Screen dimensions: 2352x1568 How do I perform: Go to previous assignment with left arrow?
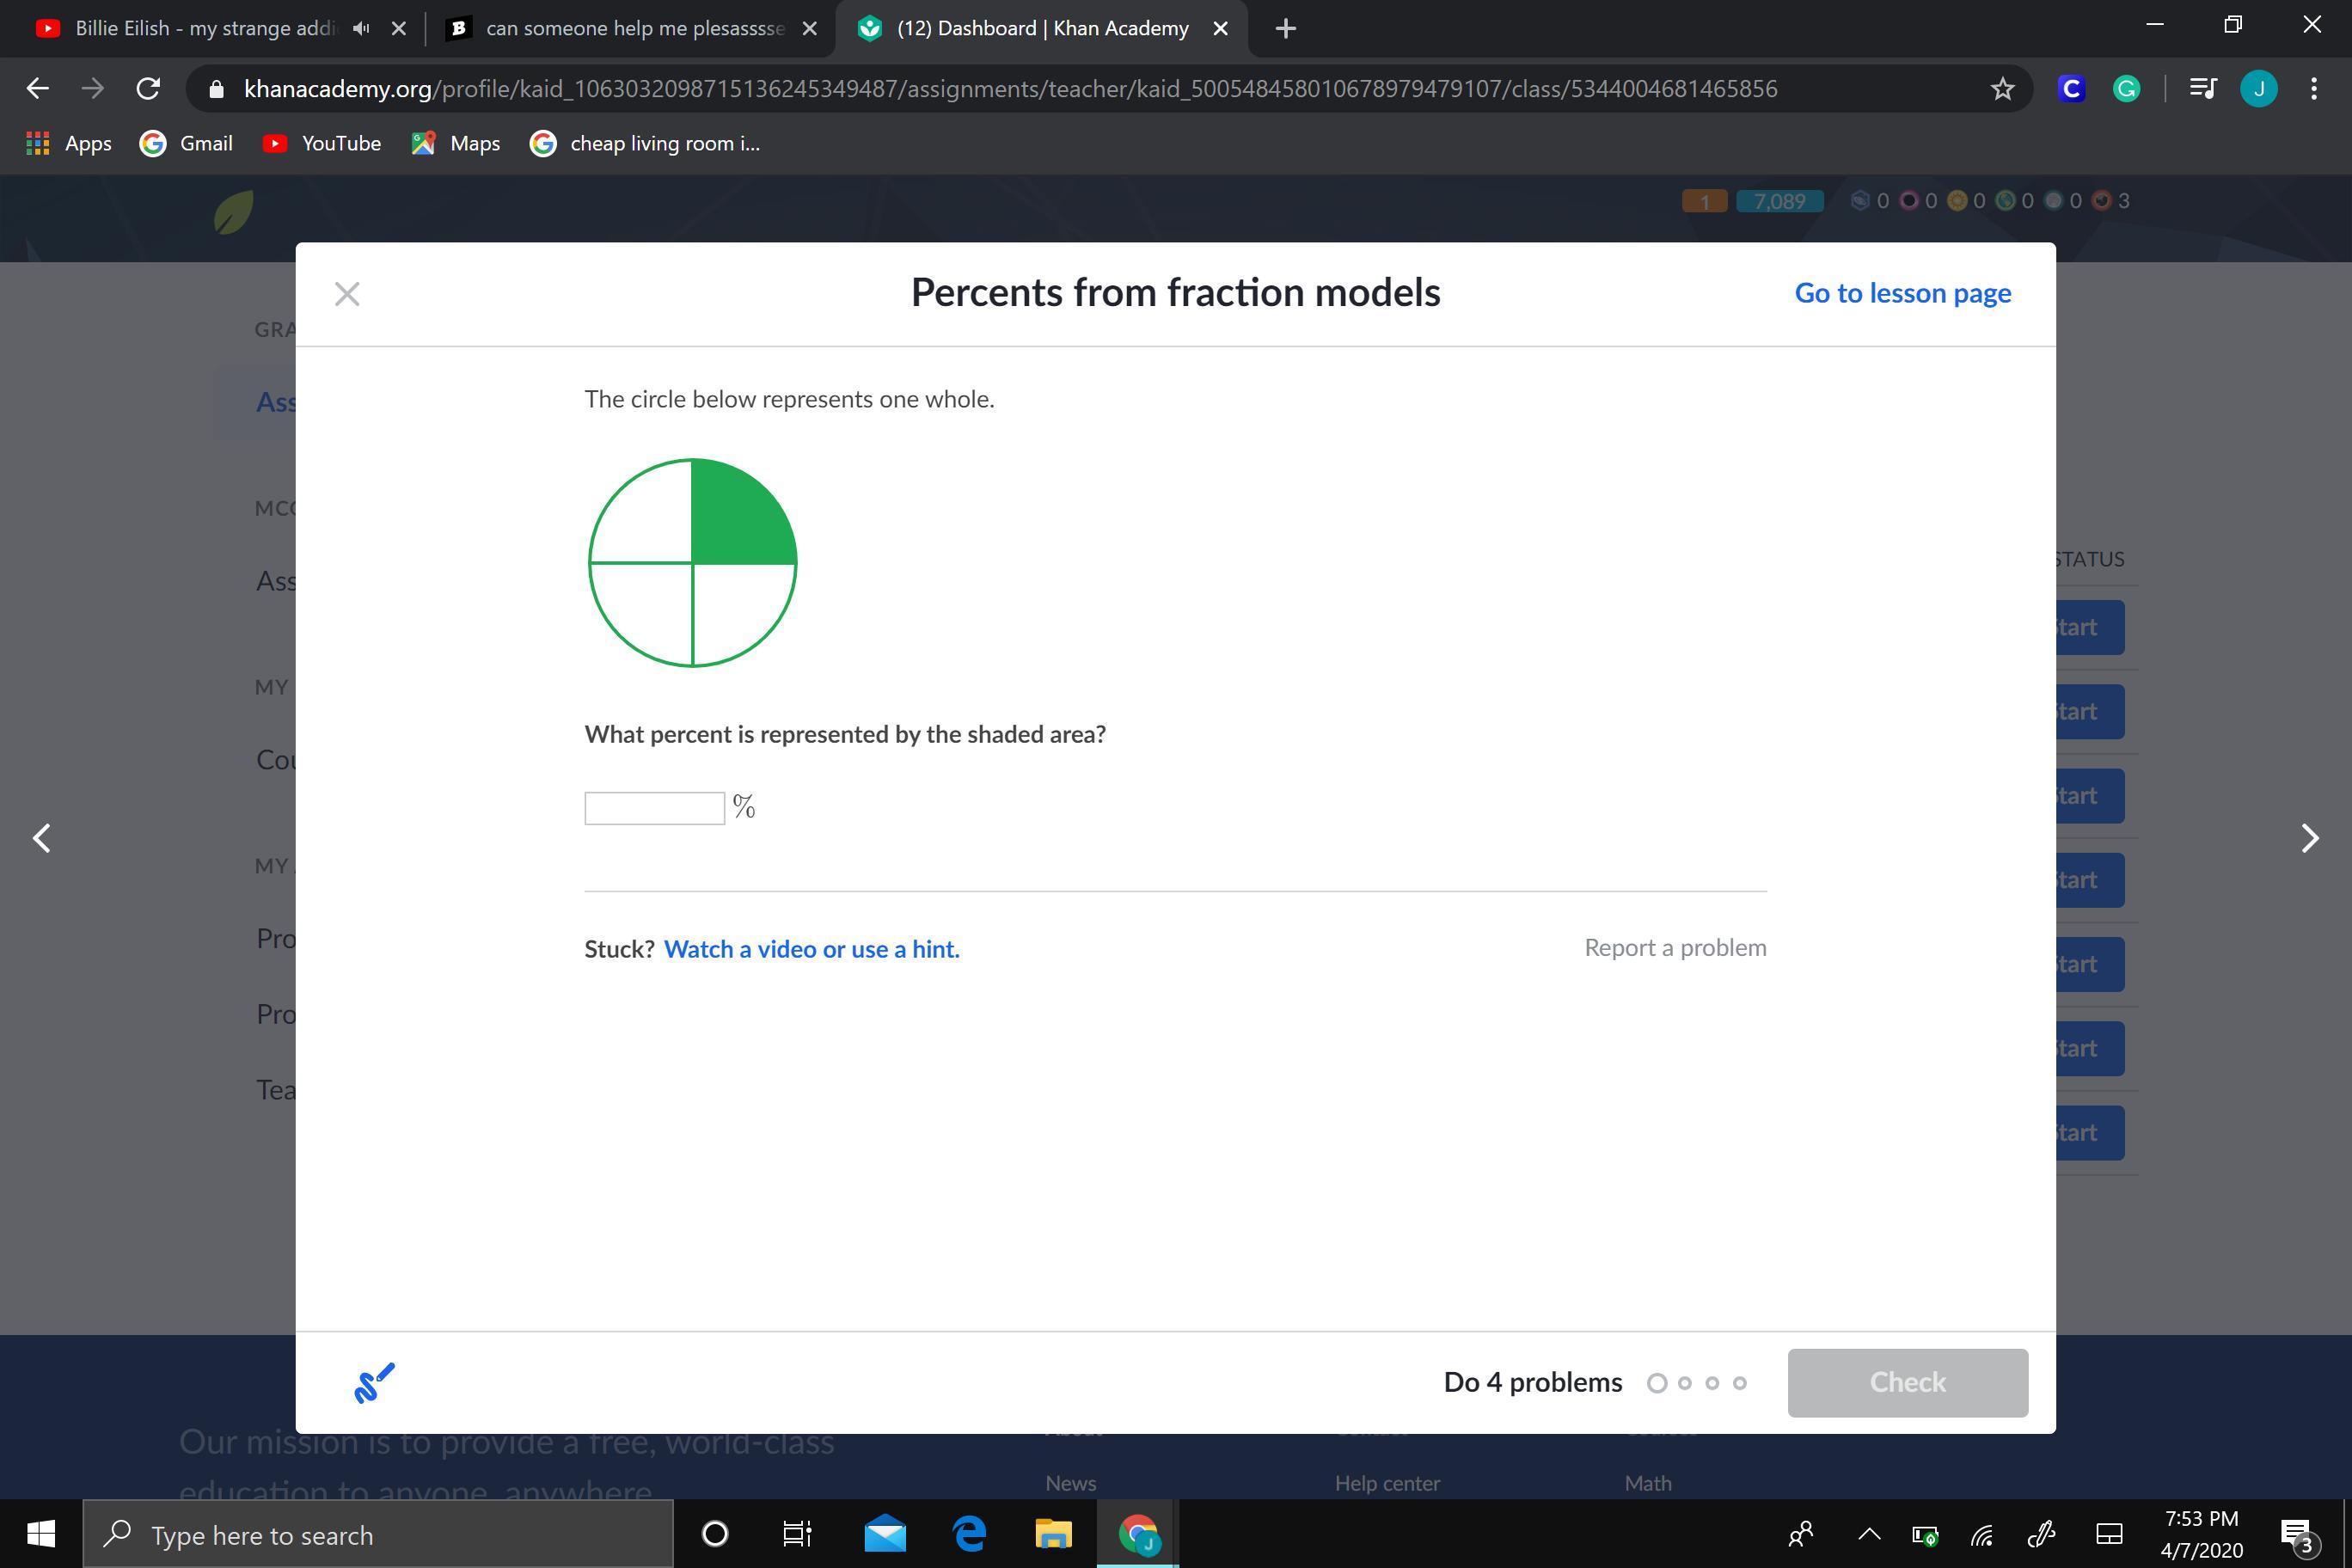pos(42,838)
